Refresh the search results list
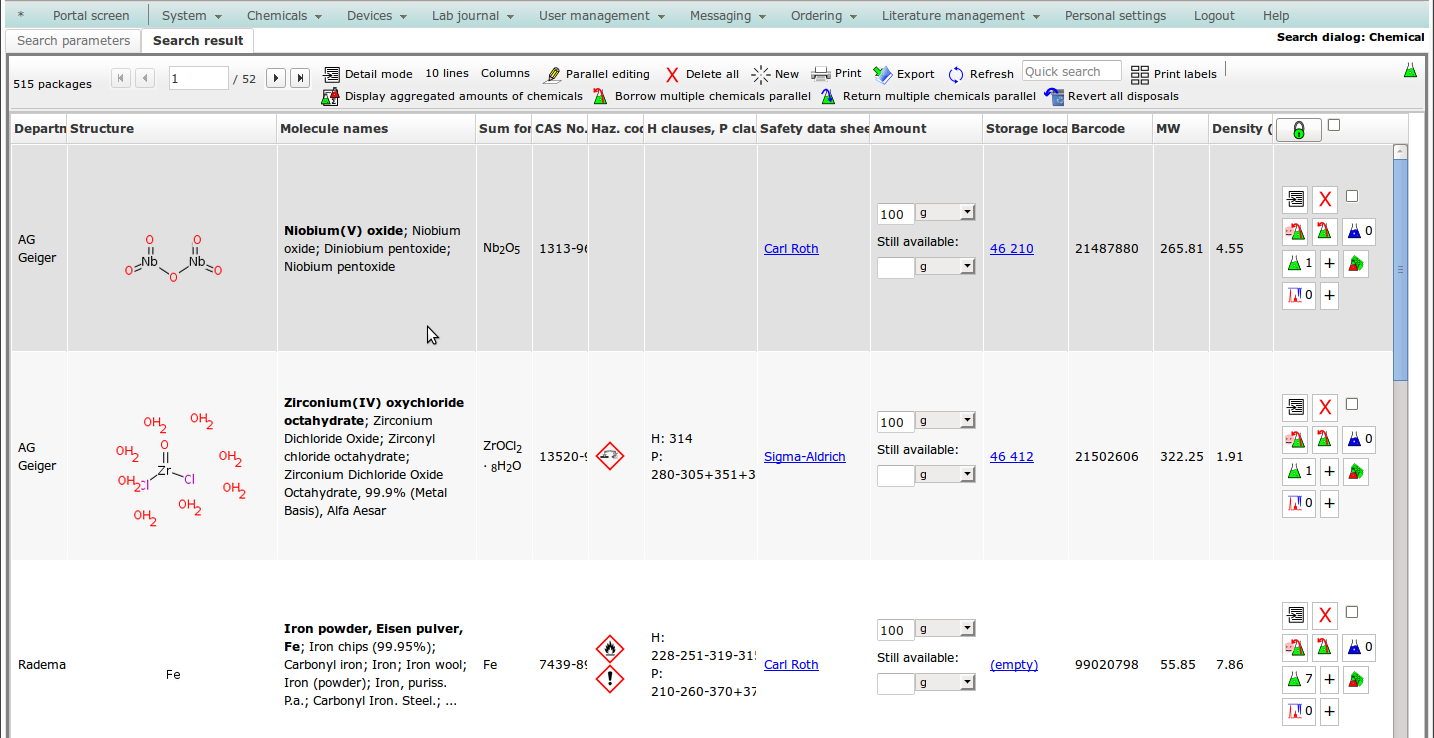 click(x=956, y=75)
